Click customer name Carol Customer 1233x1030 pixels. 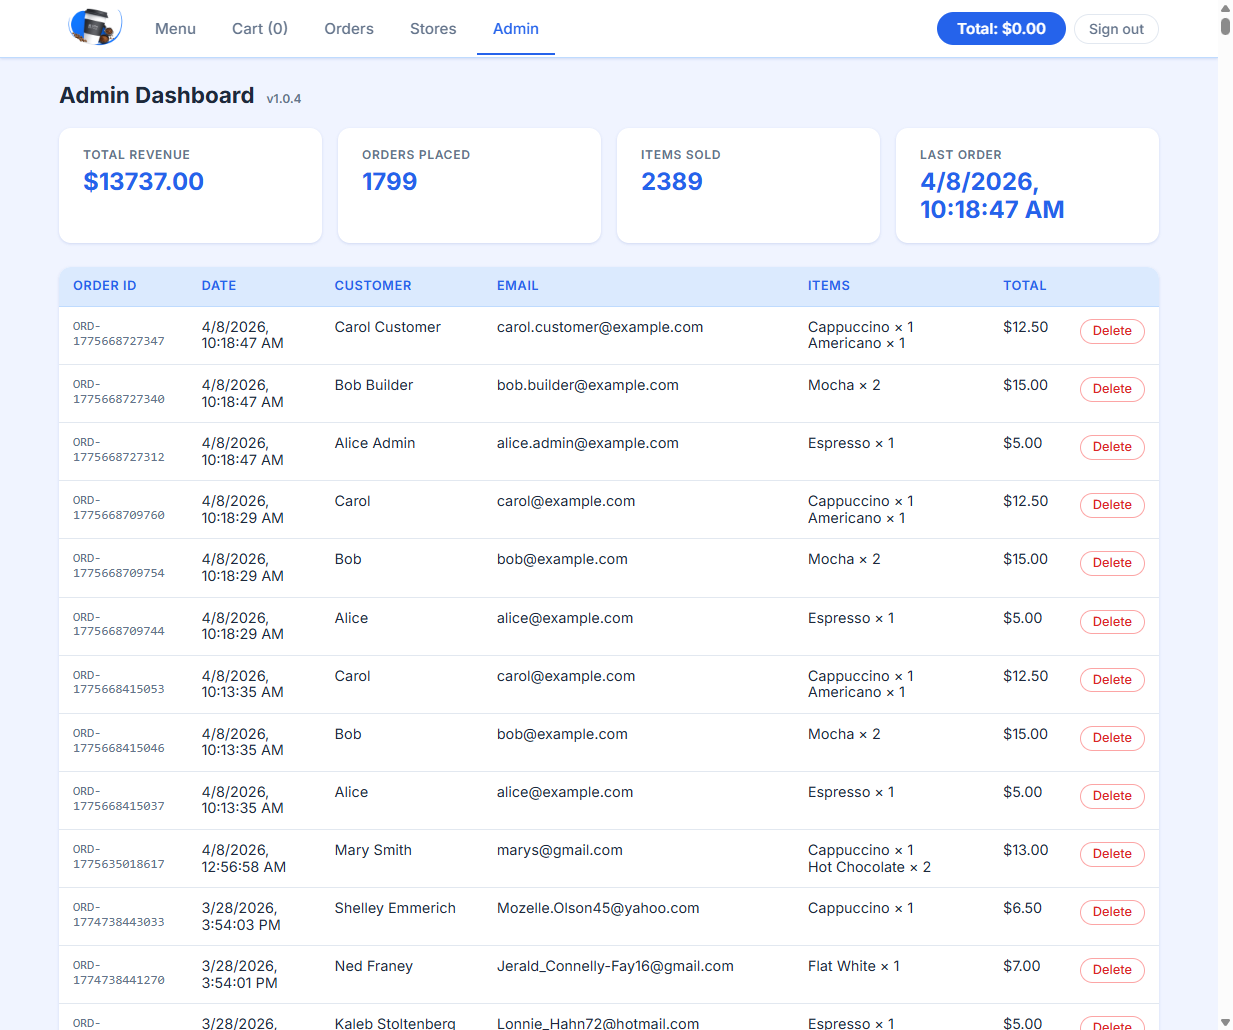click(x=388, y=327)
